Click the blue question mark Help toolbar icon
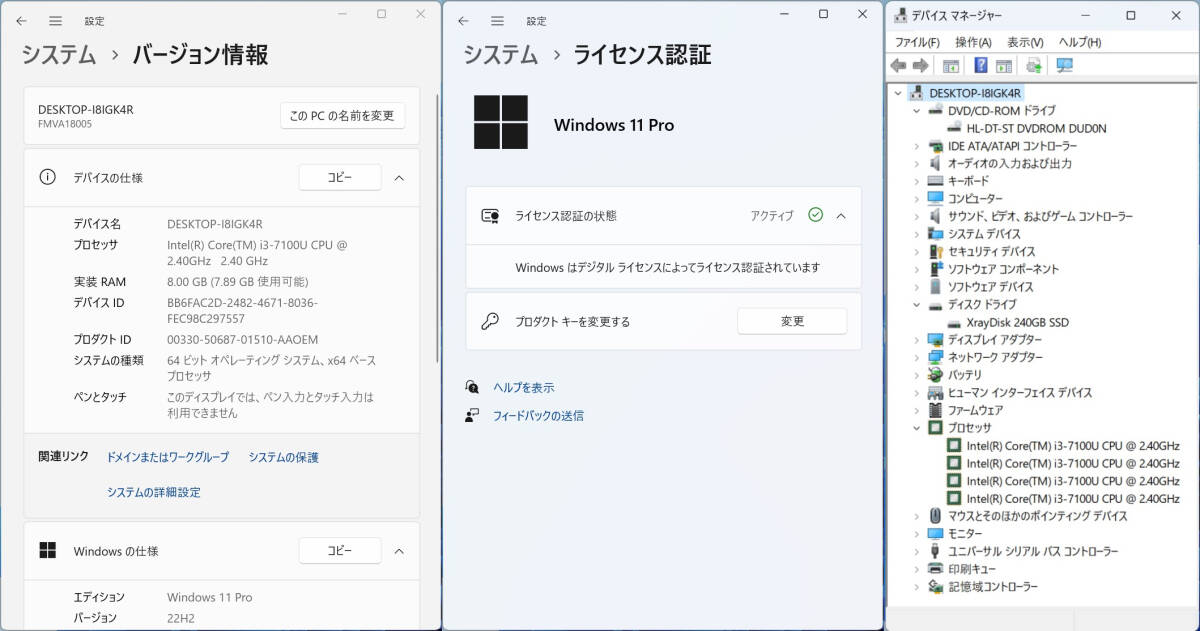 (x=981, y=66)
